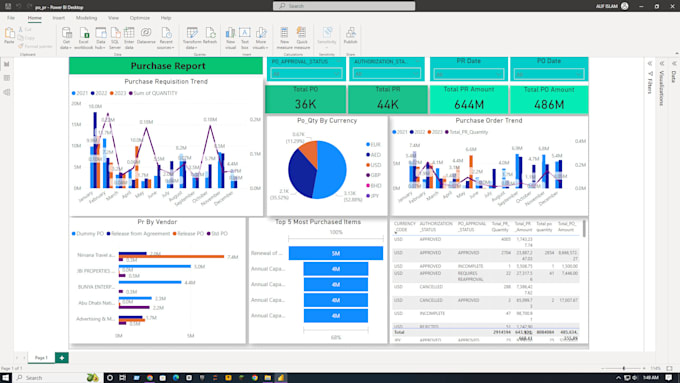Open the Get data dropdown

point(66,38)
